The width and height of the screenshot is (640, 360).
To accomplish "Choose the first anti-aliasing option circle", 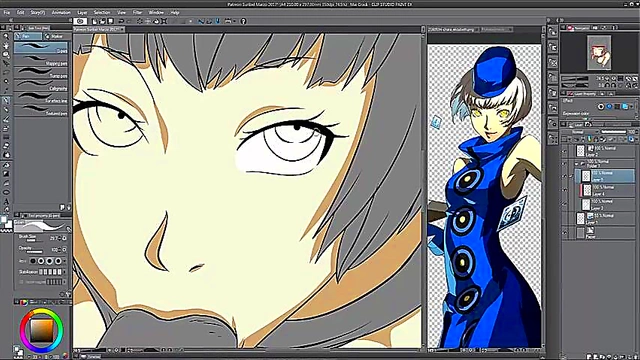I will [x=33, y=261].
